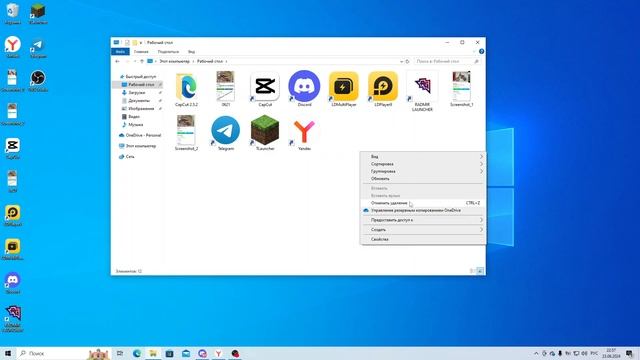Click Этот компьютер in the address breadcrumb

click(x=174, y=61)
